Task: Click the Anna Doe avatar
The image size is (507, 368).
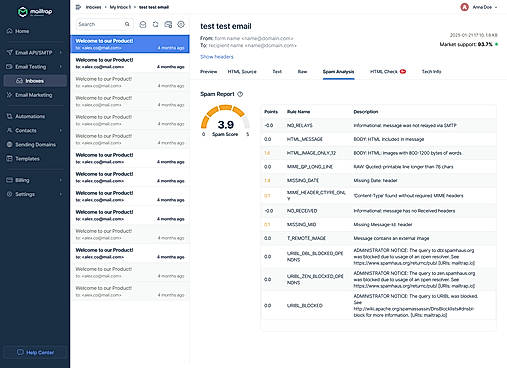Action: point(464,7)
